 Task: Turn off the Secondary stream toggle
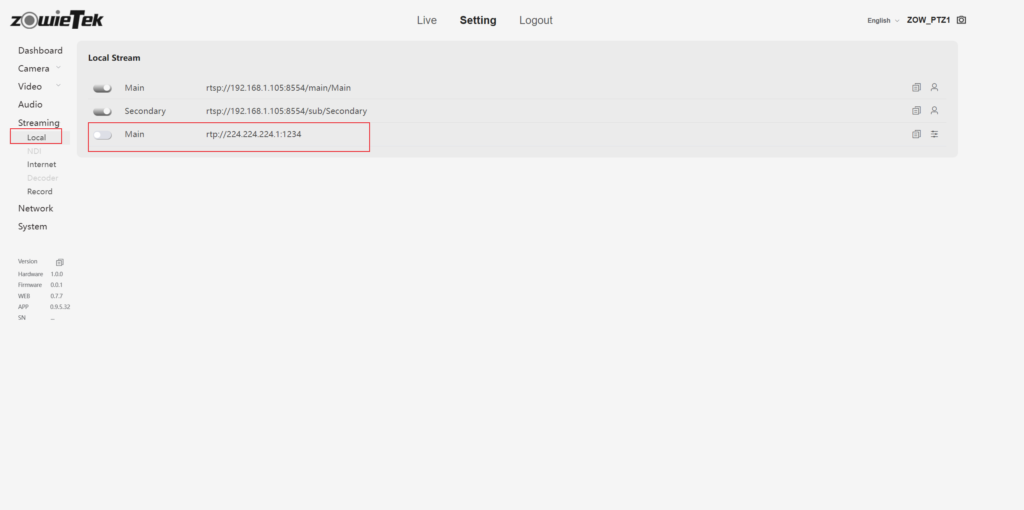[102, 111]
